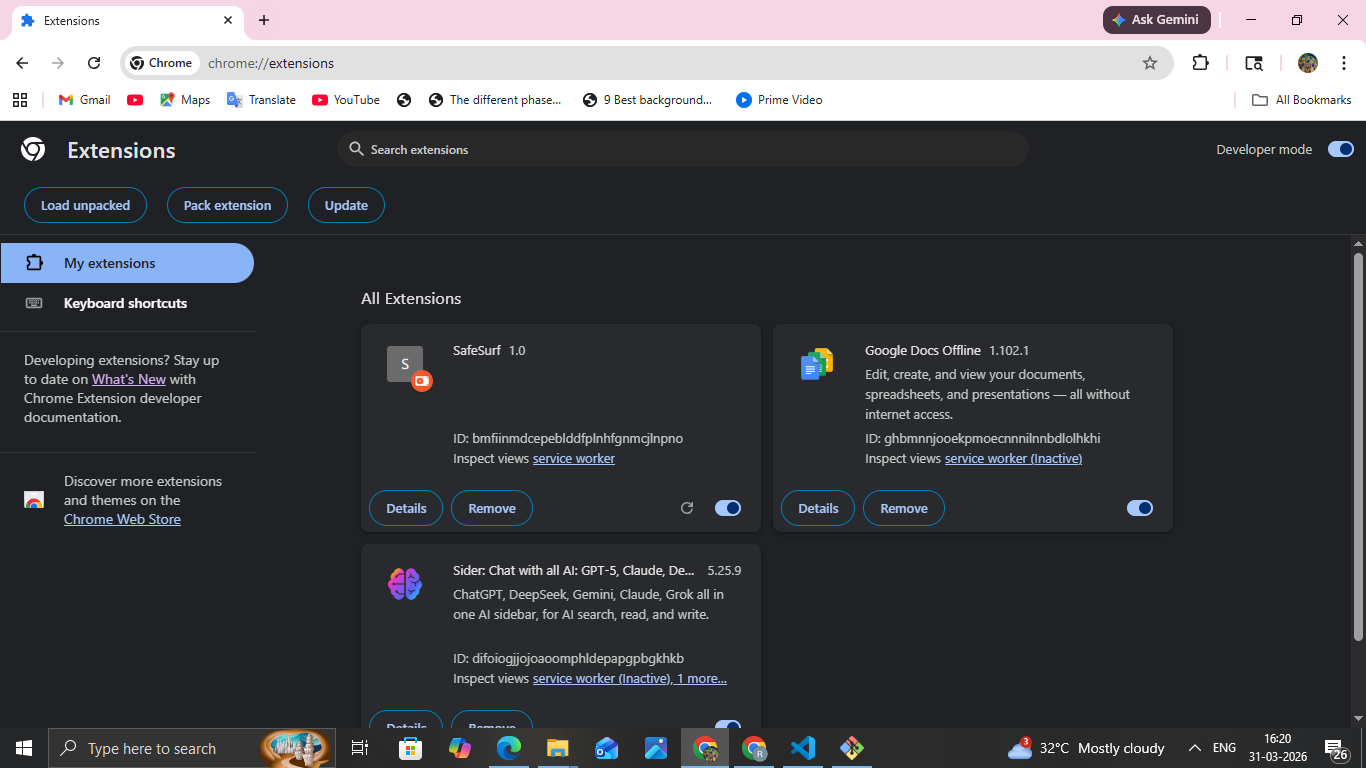
Task: Open the Maps bookmark
Action: coord(185,100)
